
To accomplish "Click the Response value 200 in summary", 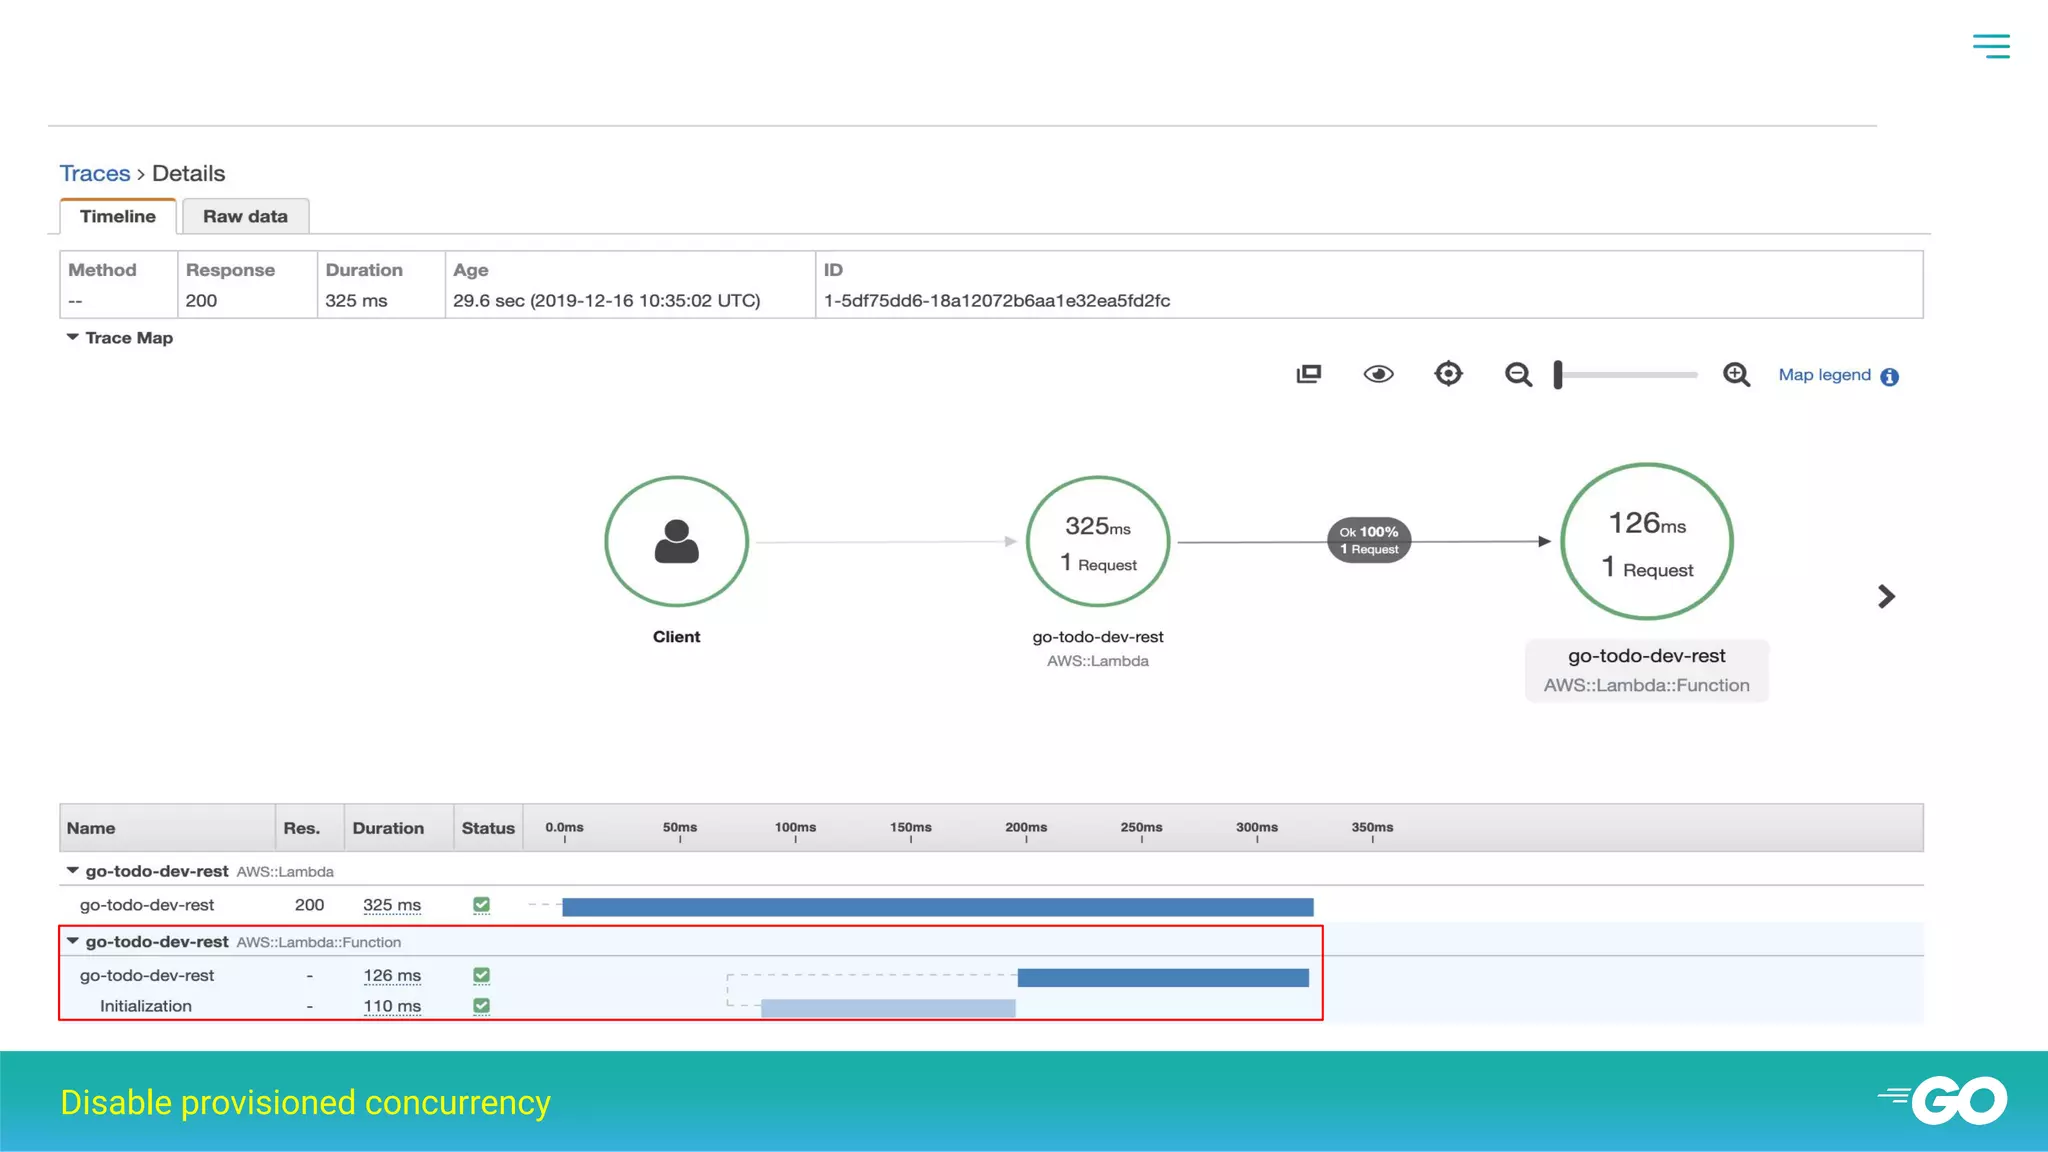I will [201, 301].
